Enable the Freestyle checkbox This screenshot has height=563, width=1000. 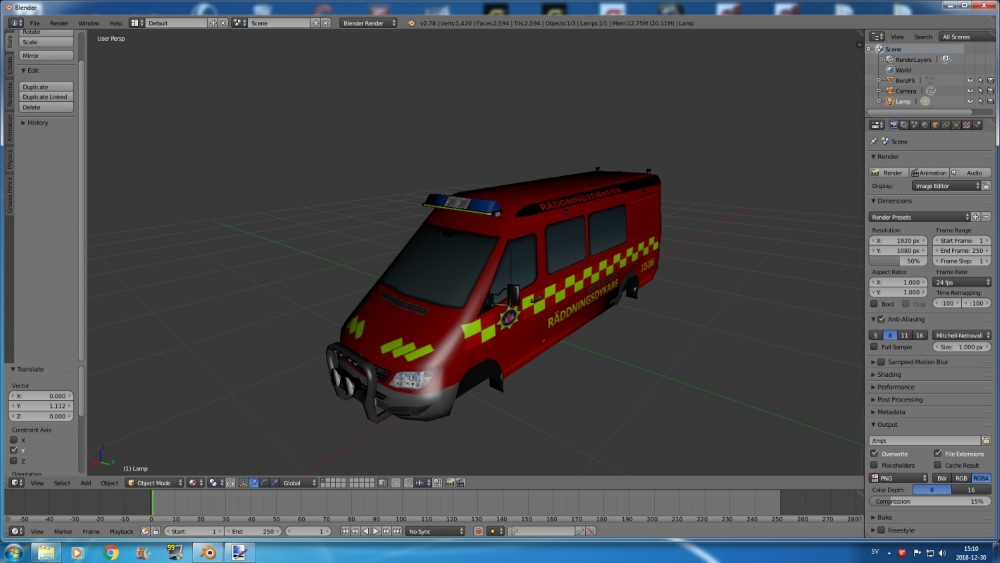click(x=881, y=530)
